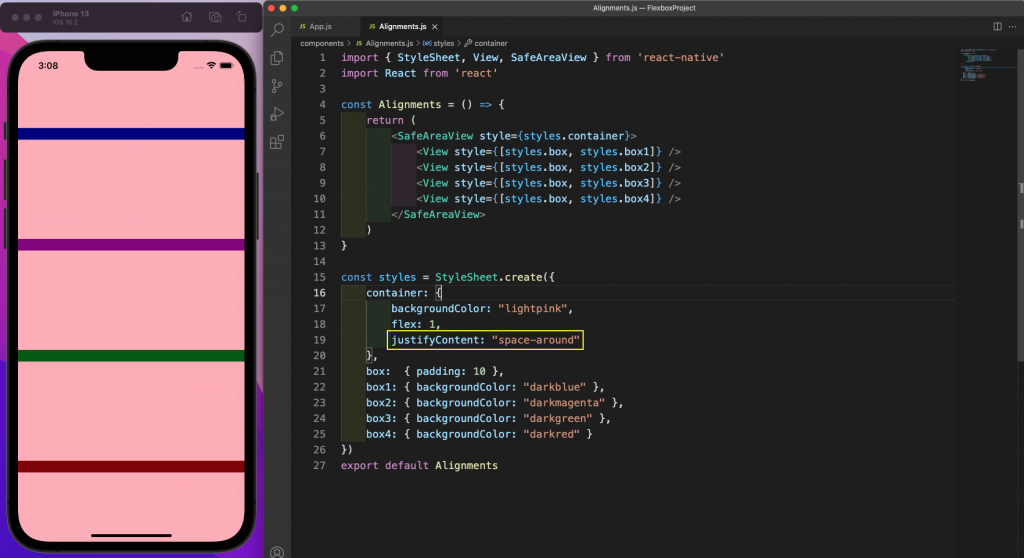
Task: Close the Alignments.js tab
Action: (x=434, y=27)
